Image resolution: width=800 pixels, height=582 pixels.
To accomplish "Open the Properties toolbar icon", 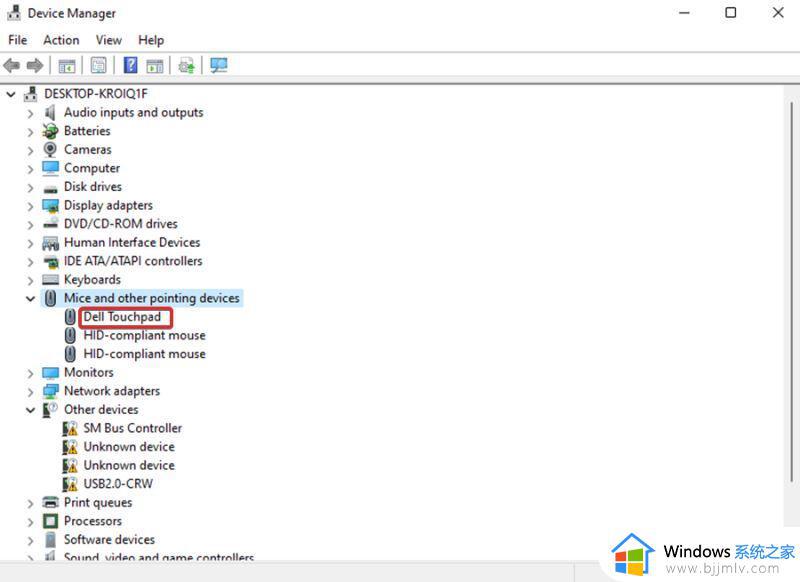I will coord(98,65).
